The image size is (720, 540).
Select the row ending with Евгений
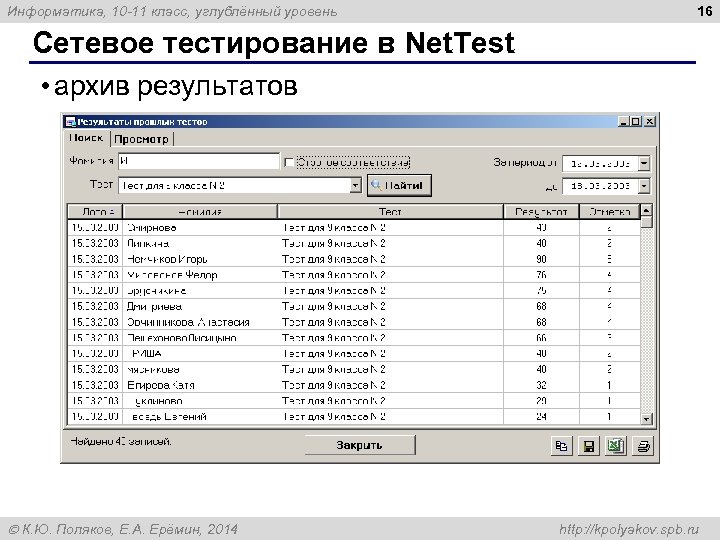click(354, 416)
